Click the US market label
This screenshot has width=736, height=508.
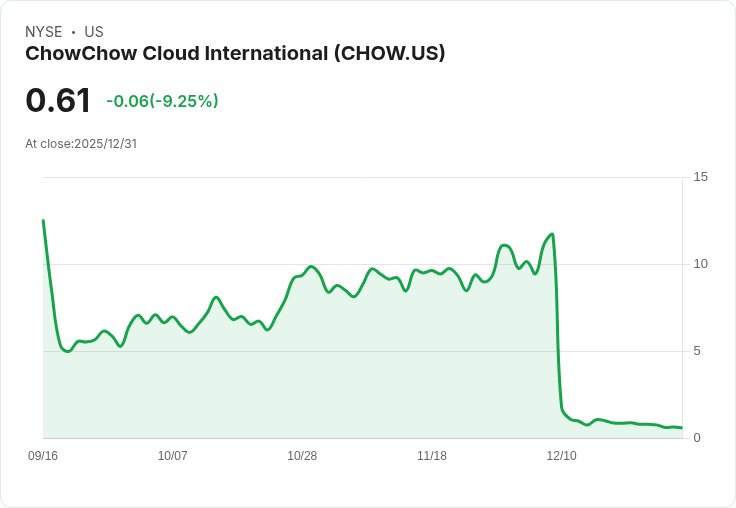point(94,32)
